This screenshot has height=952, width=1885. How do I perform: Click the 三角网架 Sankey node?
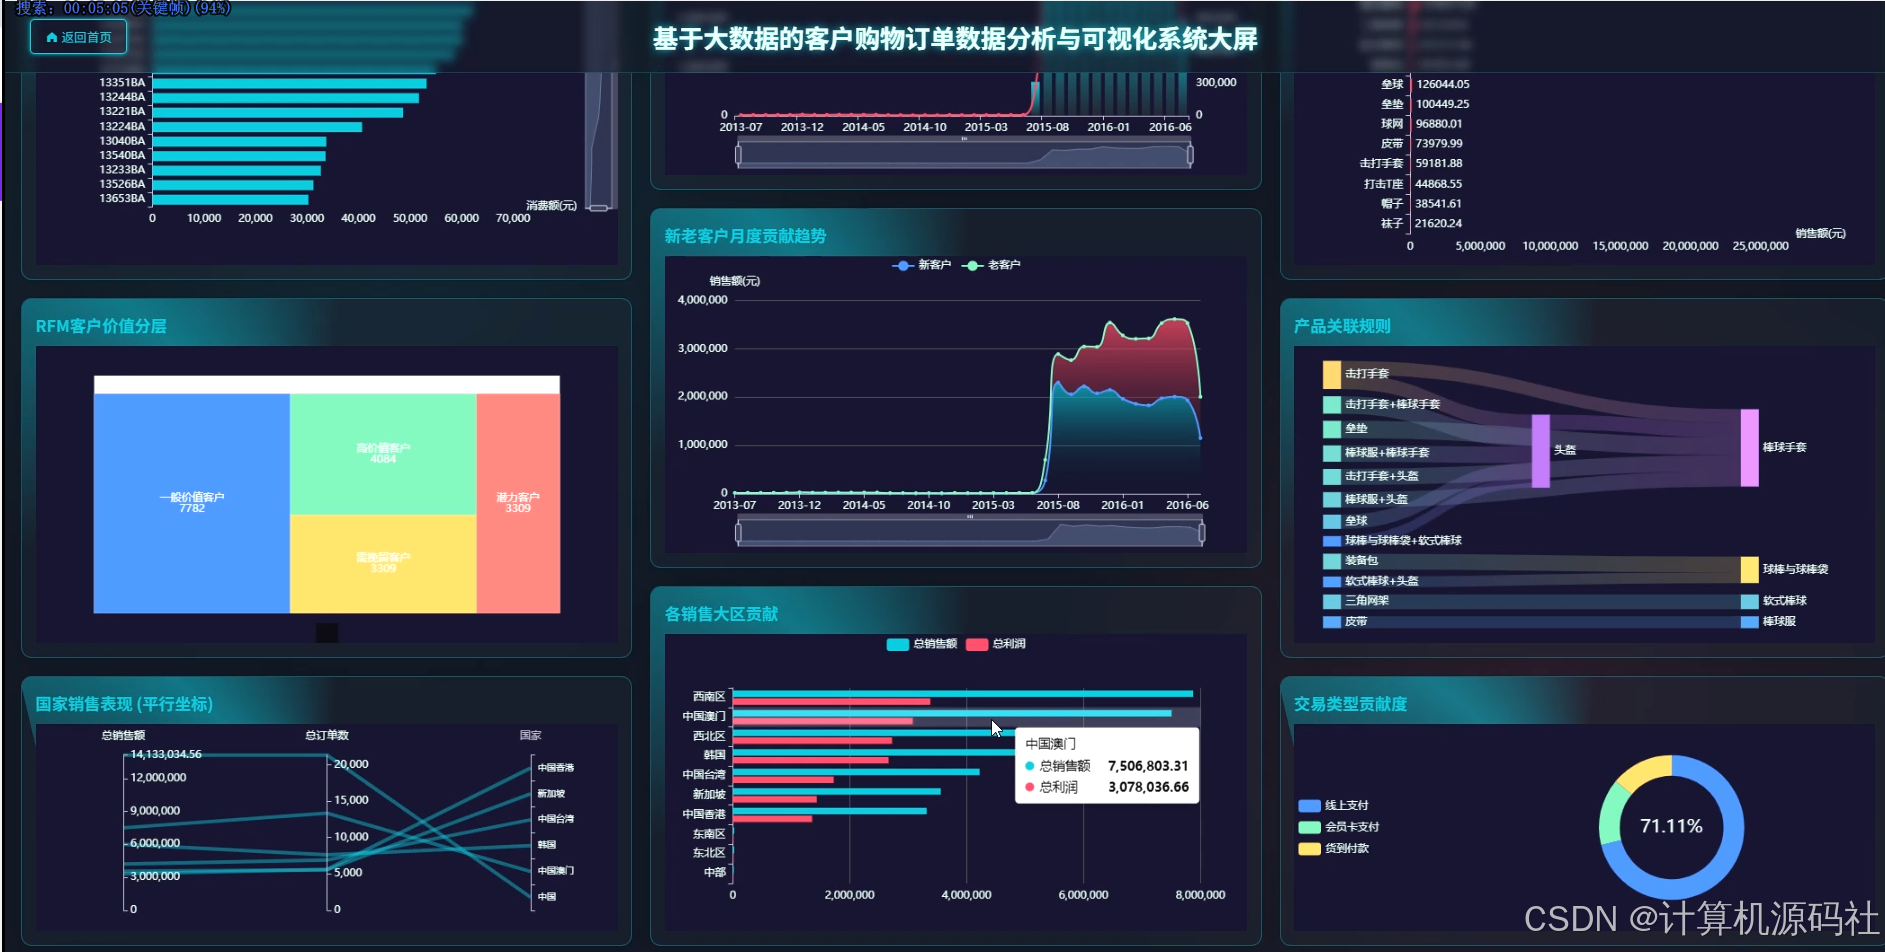click(x=1332, y=601)
